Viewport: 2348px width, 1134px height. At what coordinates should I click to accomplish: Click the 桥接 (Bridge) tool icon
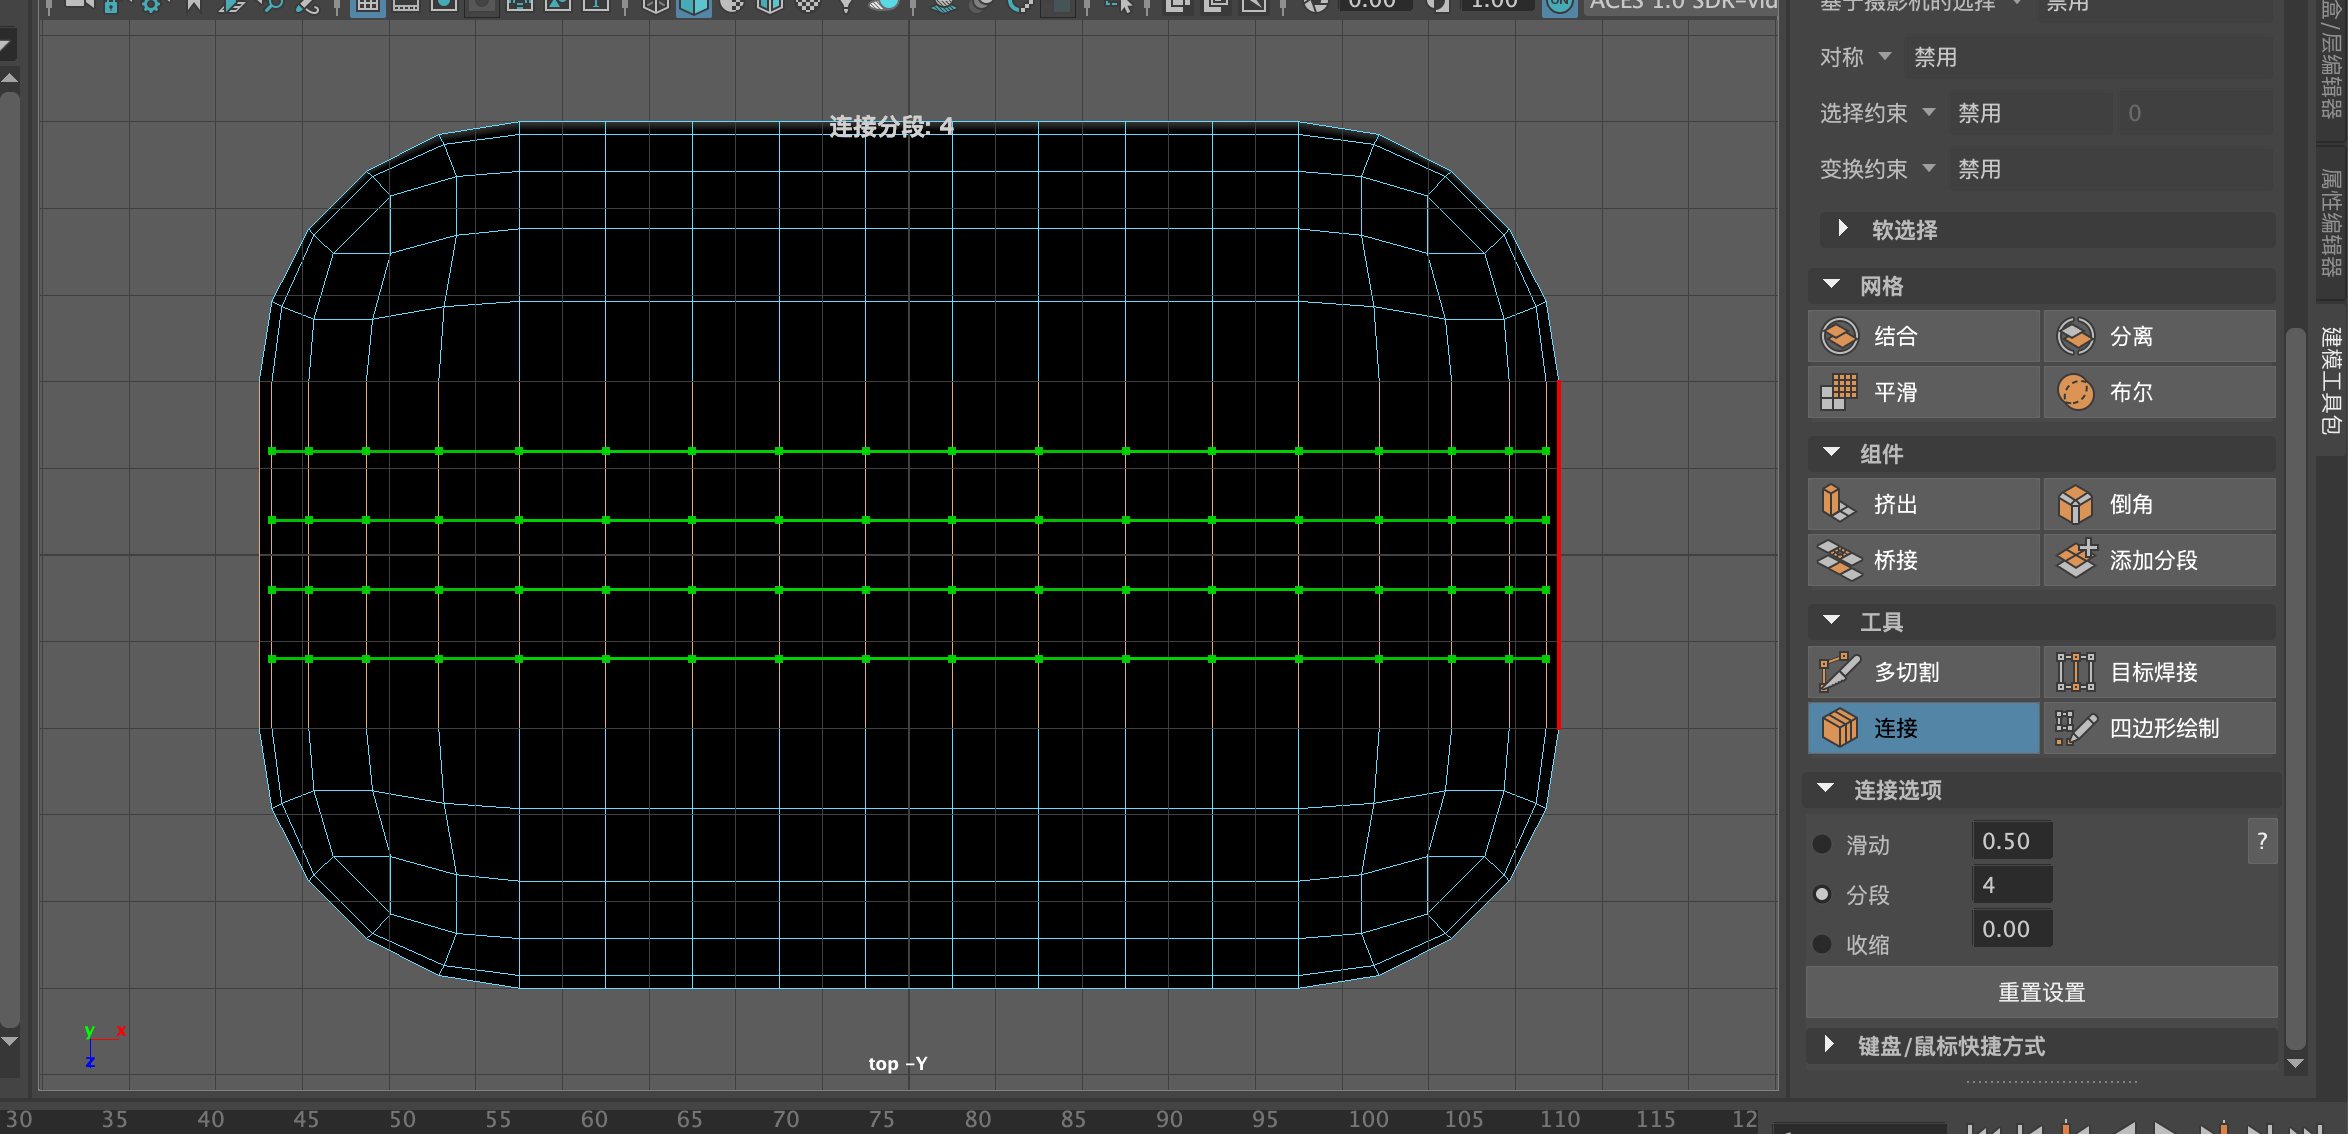pyautogui.click(x=1840, y=560)
